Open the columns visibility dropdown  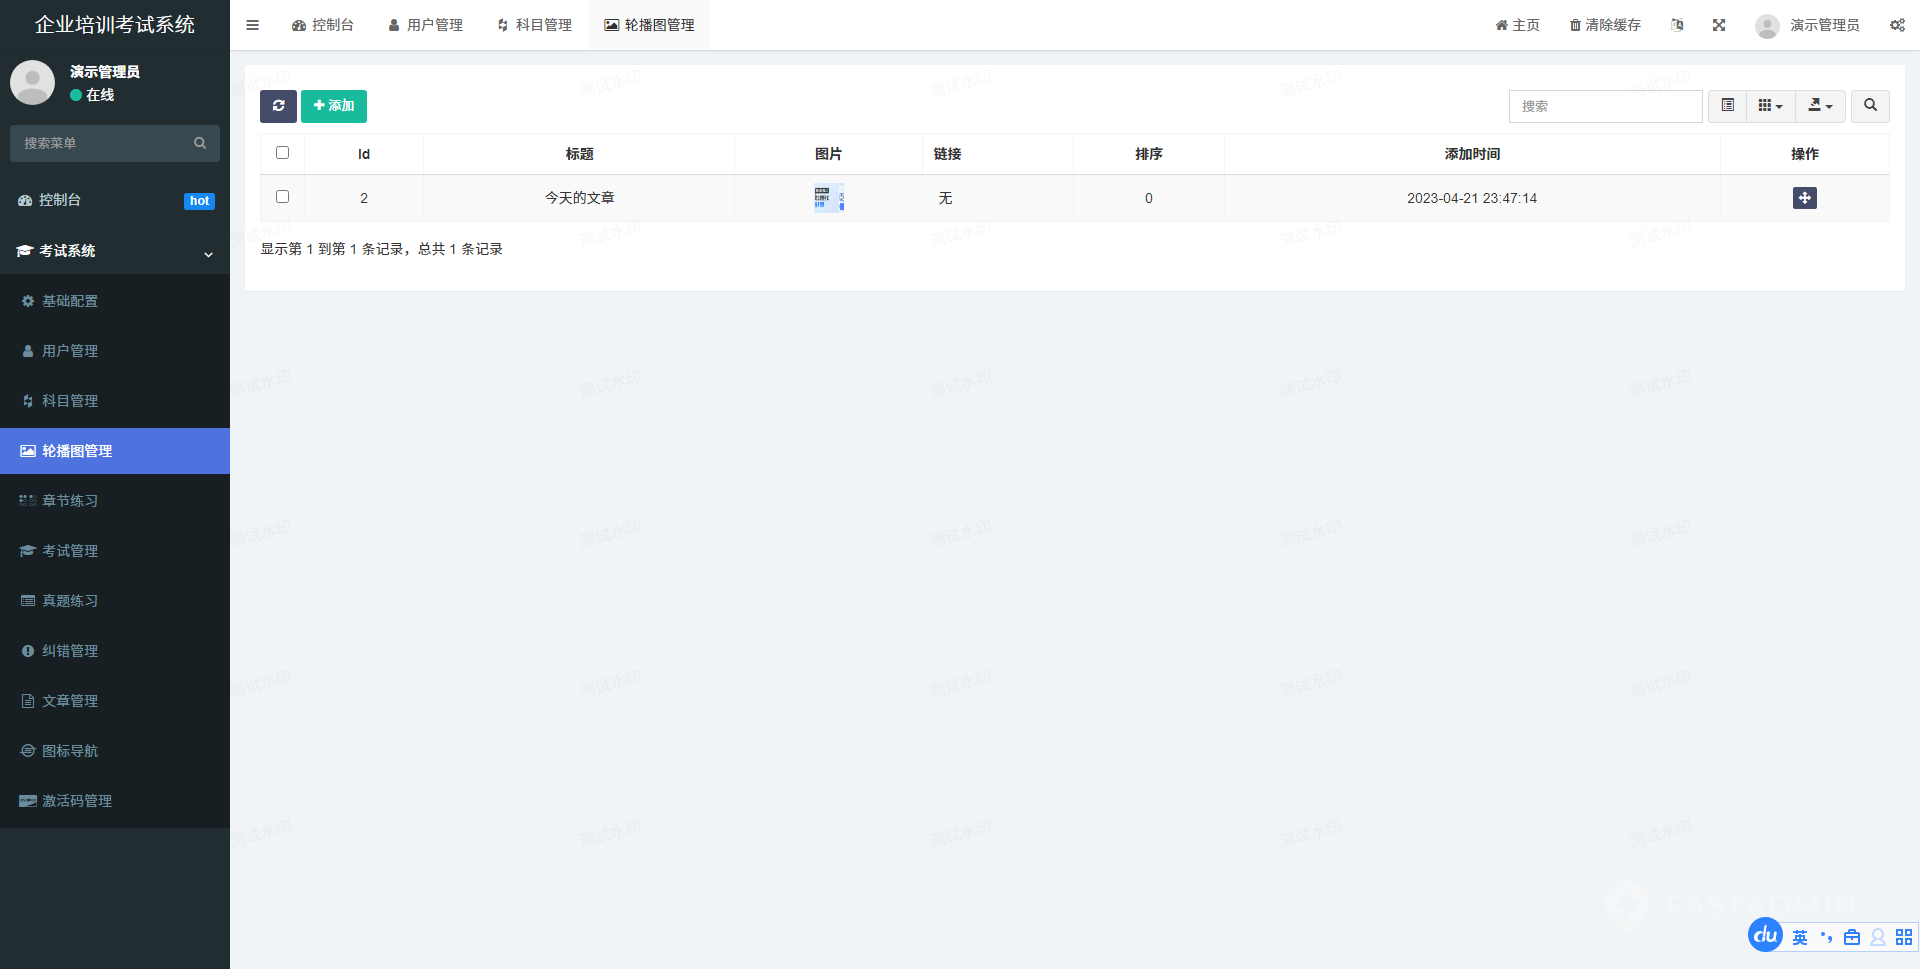tap(1770, 106)
